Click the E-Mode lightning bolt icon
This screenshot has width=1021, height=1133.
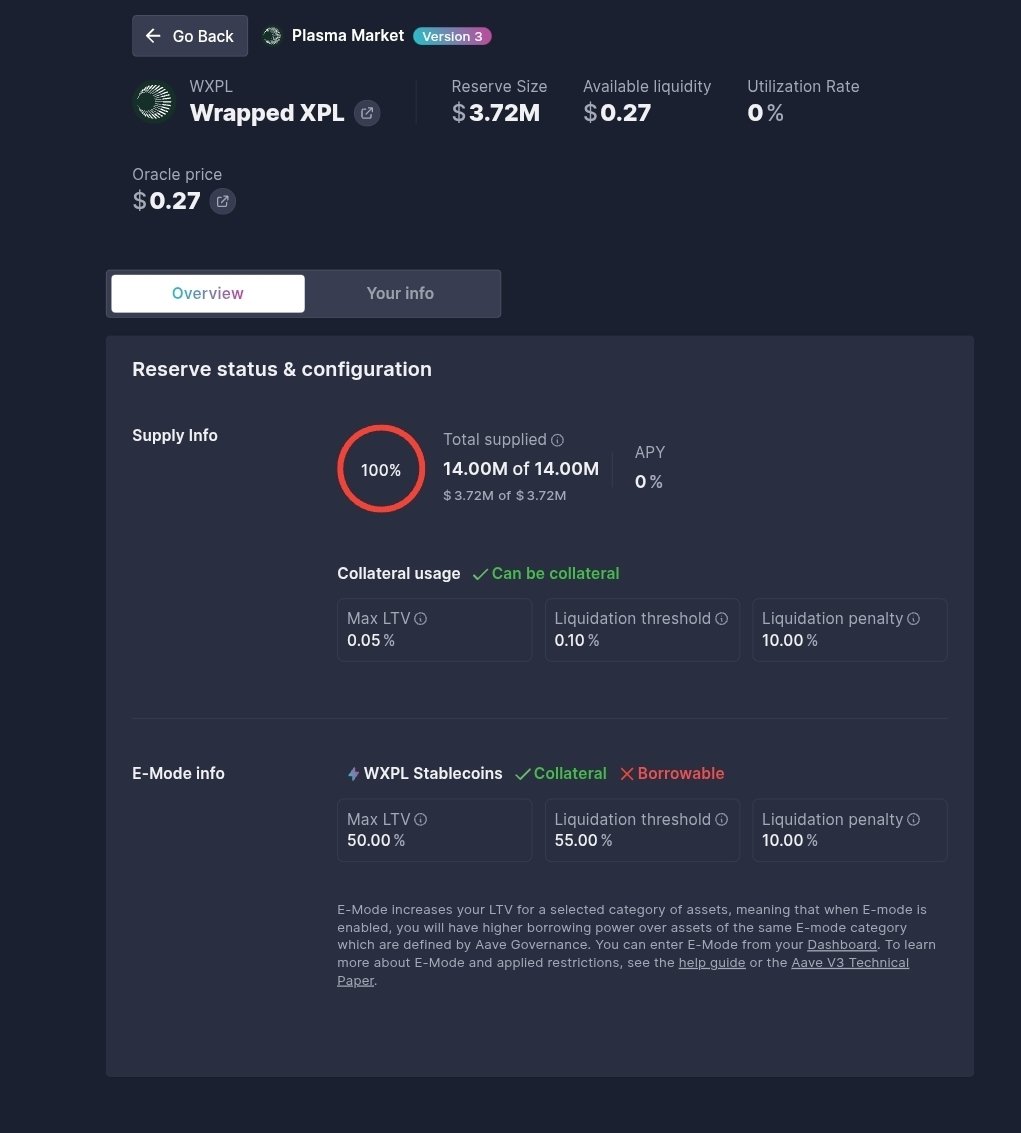coord(353,774)
